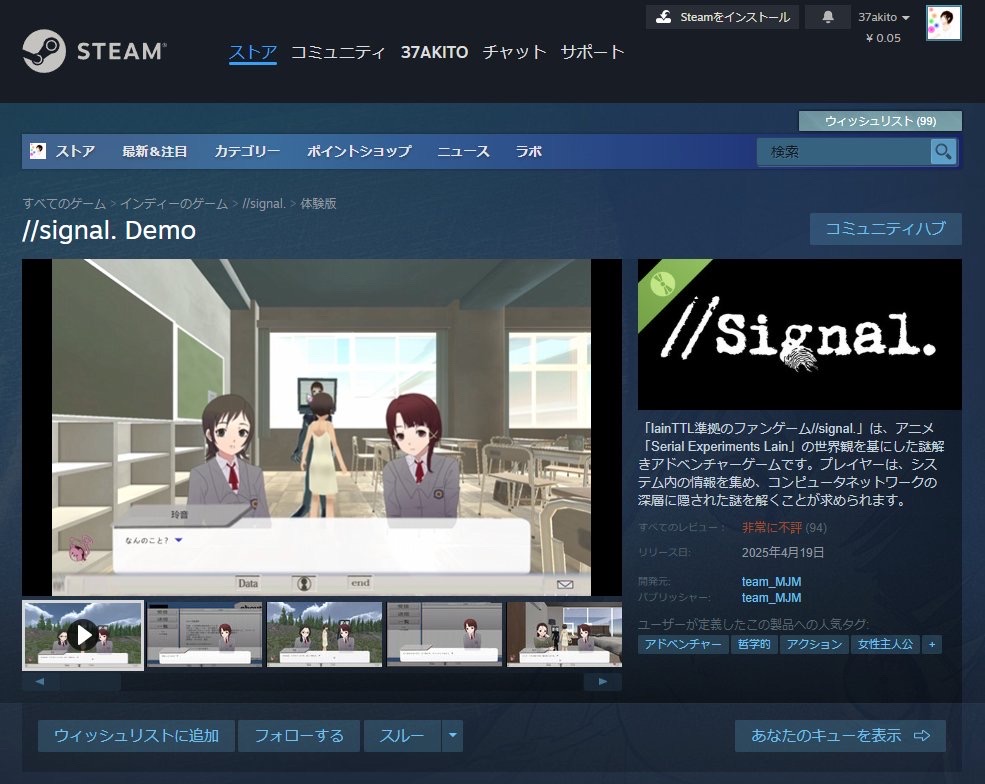Select the fourth screenshot thumbnail
This screenshot has height=784, width=985.
pyautogui.click(x=444, y=634)
